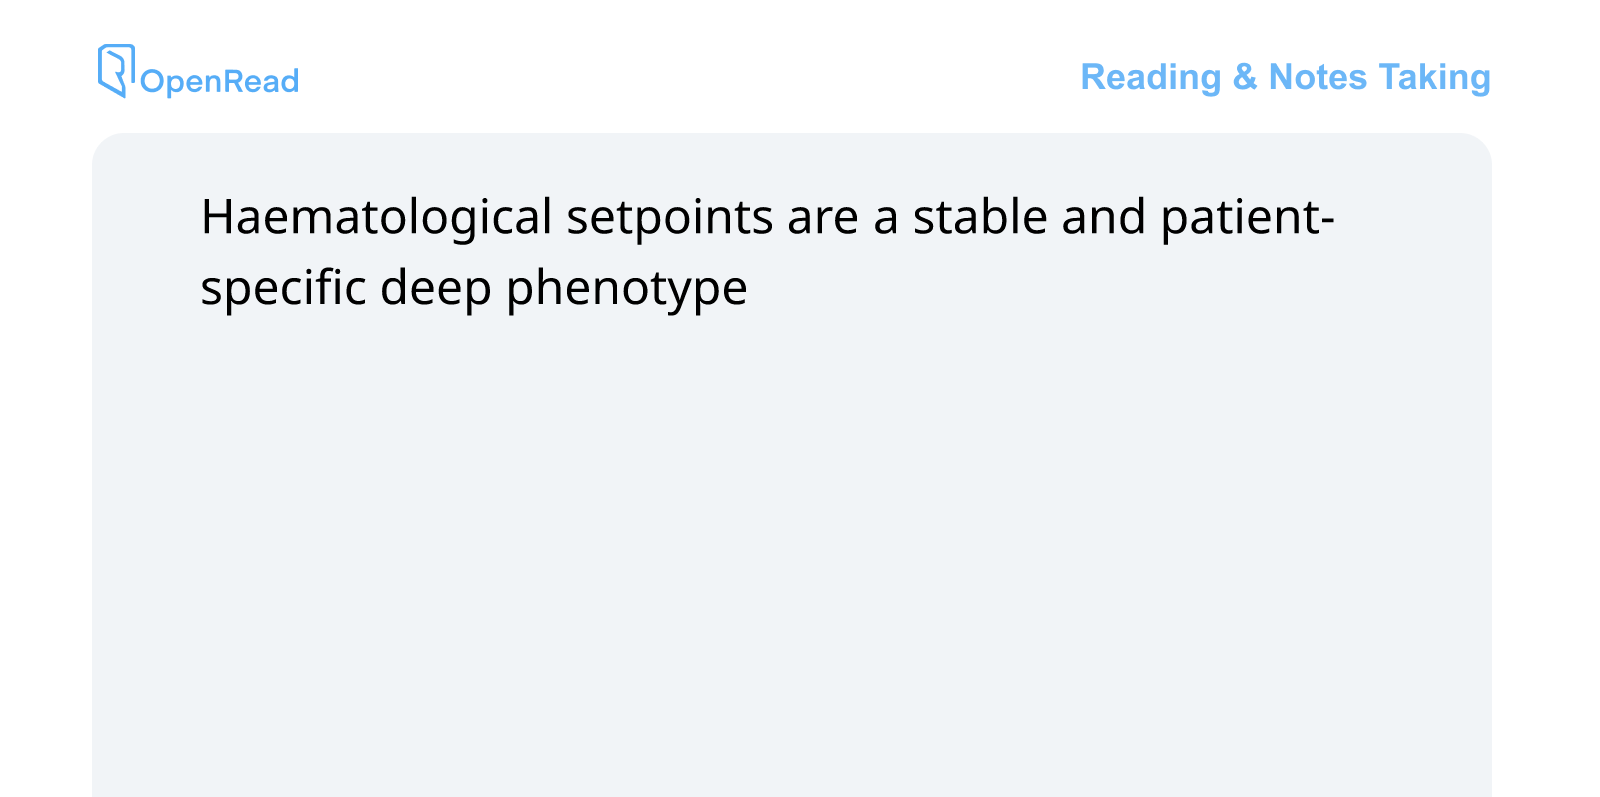Click the word Haematological in the title

coord(377,217)
